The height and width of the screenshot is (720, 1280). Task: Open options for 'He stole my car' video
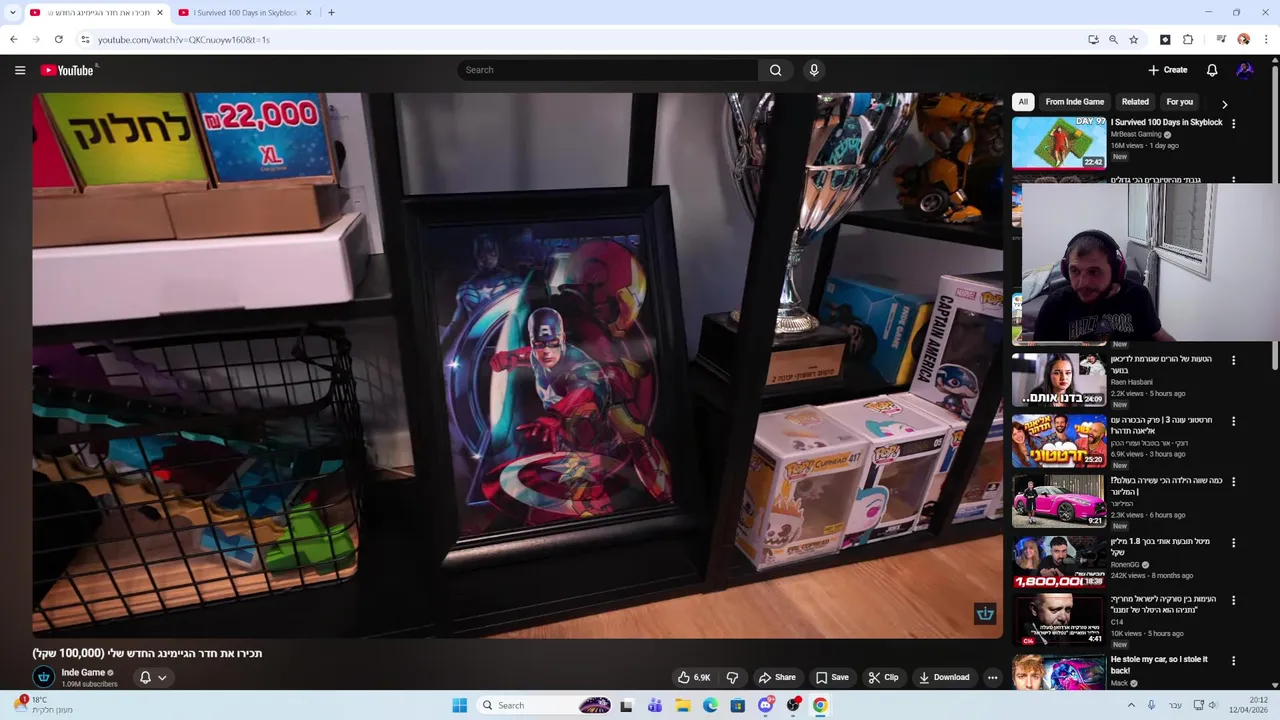click(x=1233, y=660)
